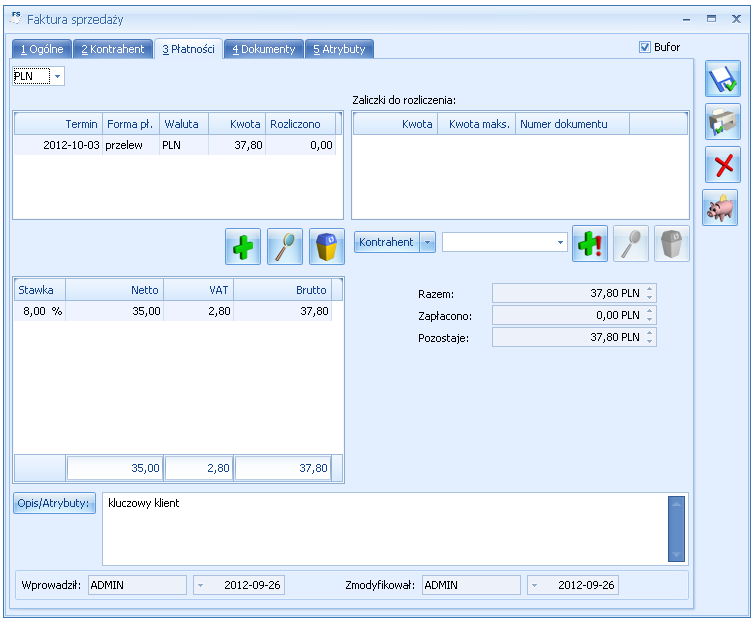Click the Kontrahent button
The height and width of the screenshot is (620, 756).
pyautogui.click(x=387, y=242)
